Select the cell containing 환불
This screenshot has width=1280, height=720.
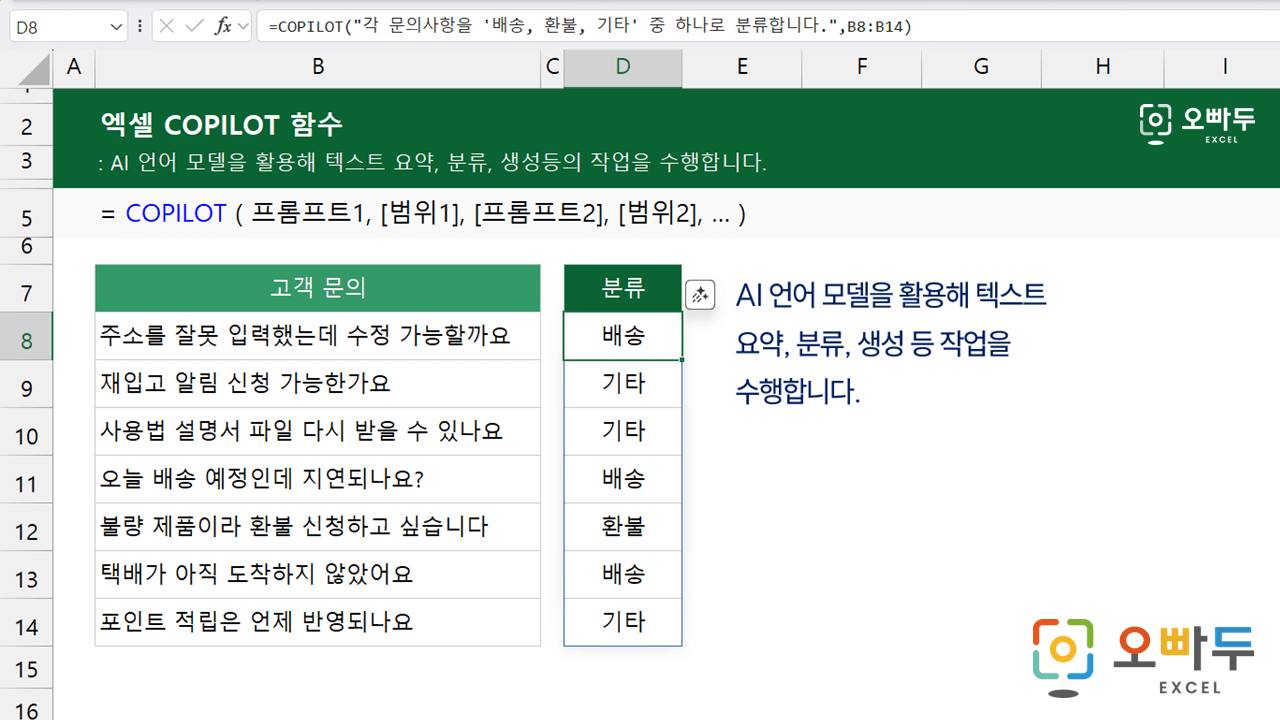[x=623, y=527]
